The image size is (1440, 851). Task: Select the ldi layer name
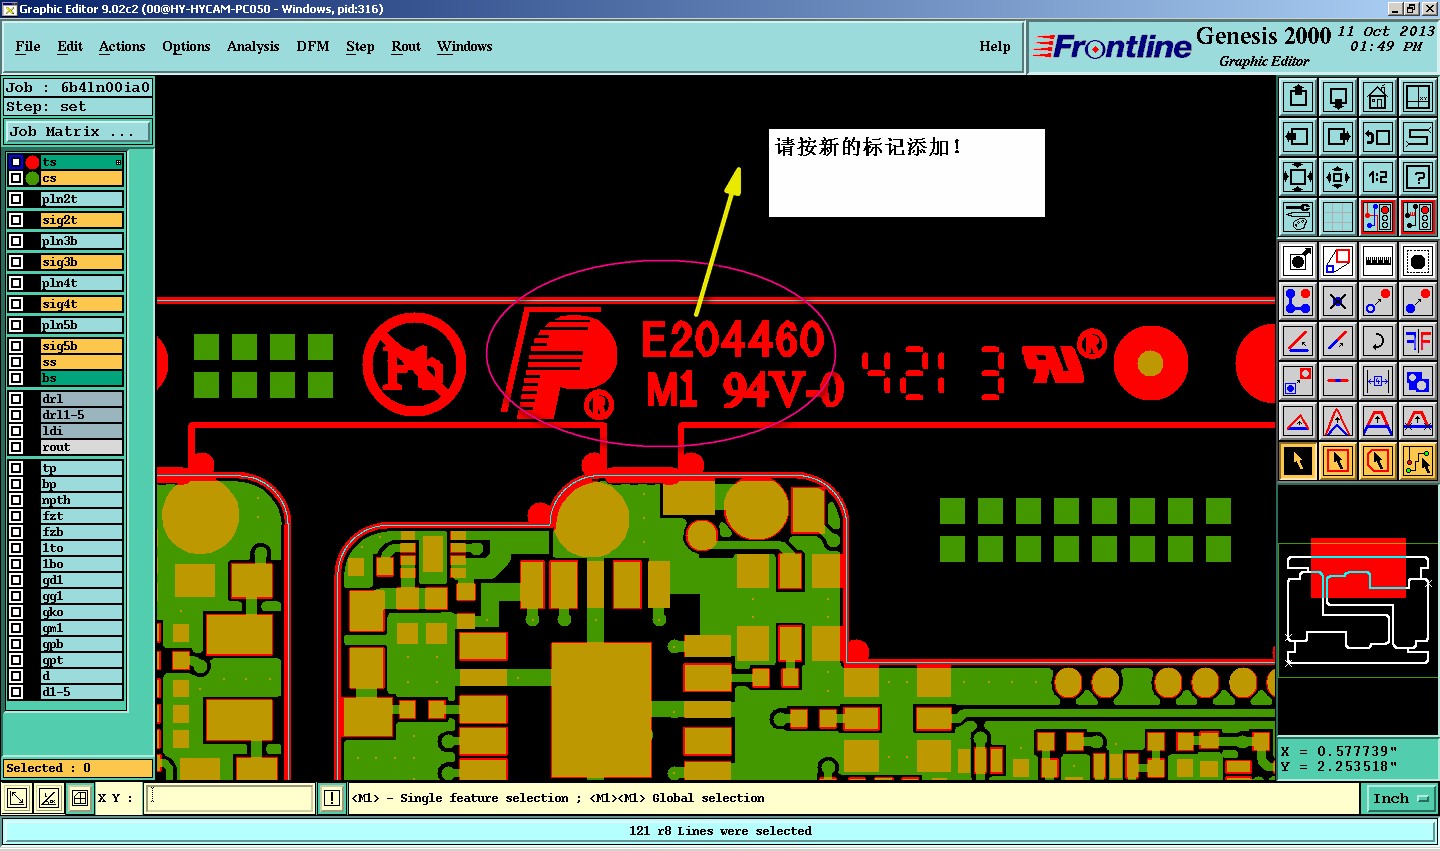[81, 431]
